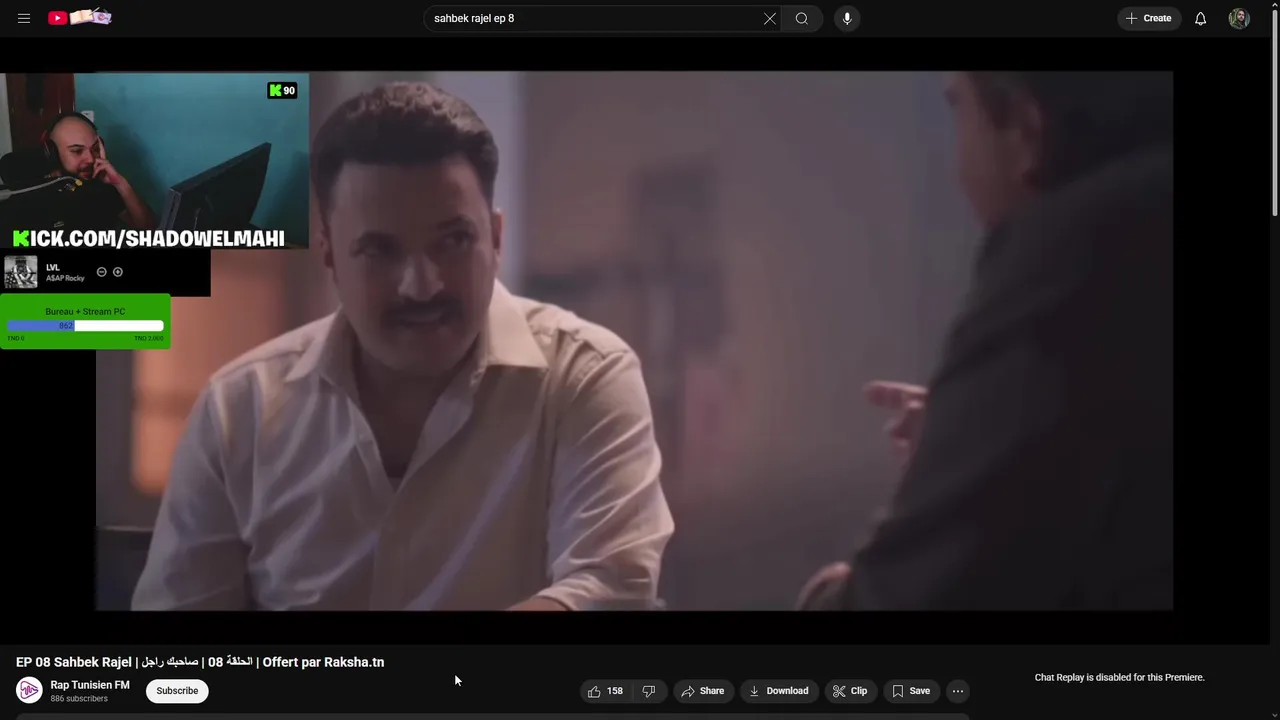
Task: Open more actions three-dot menu
Action: 958,691
